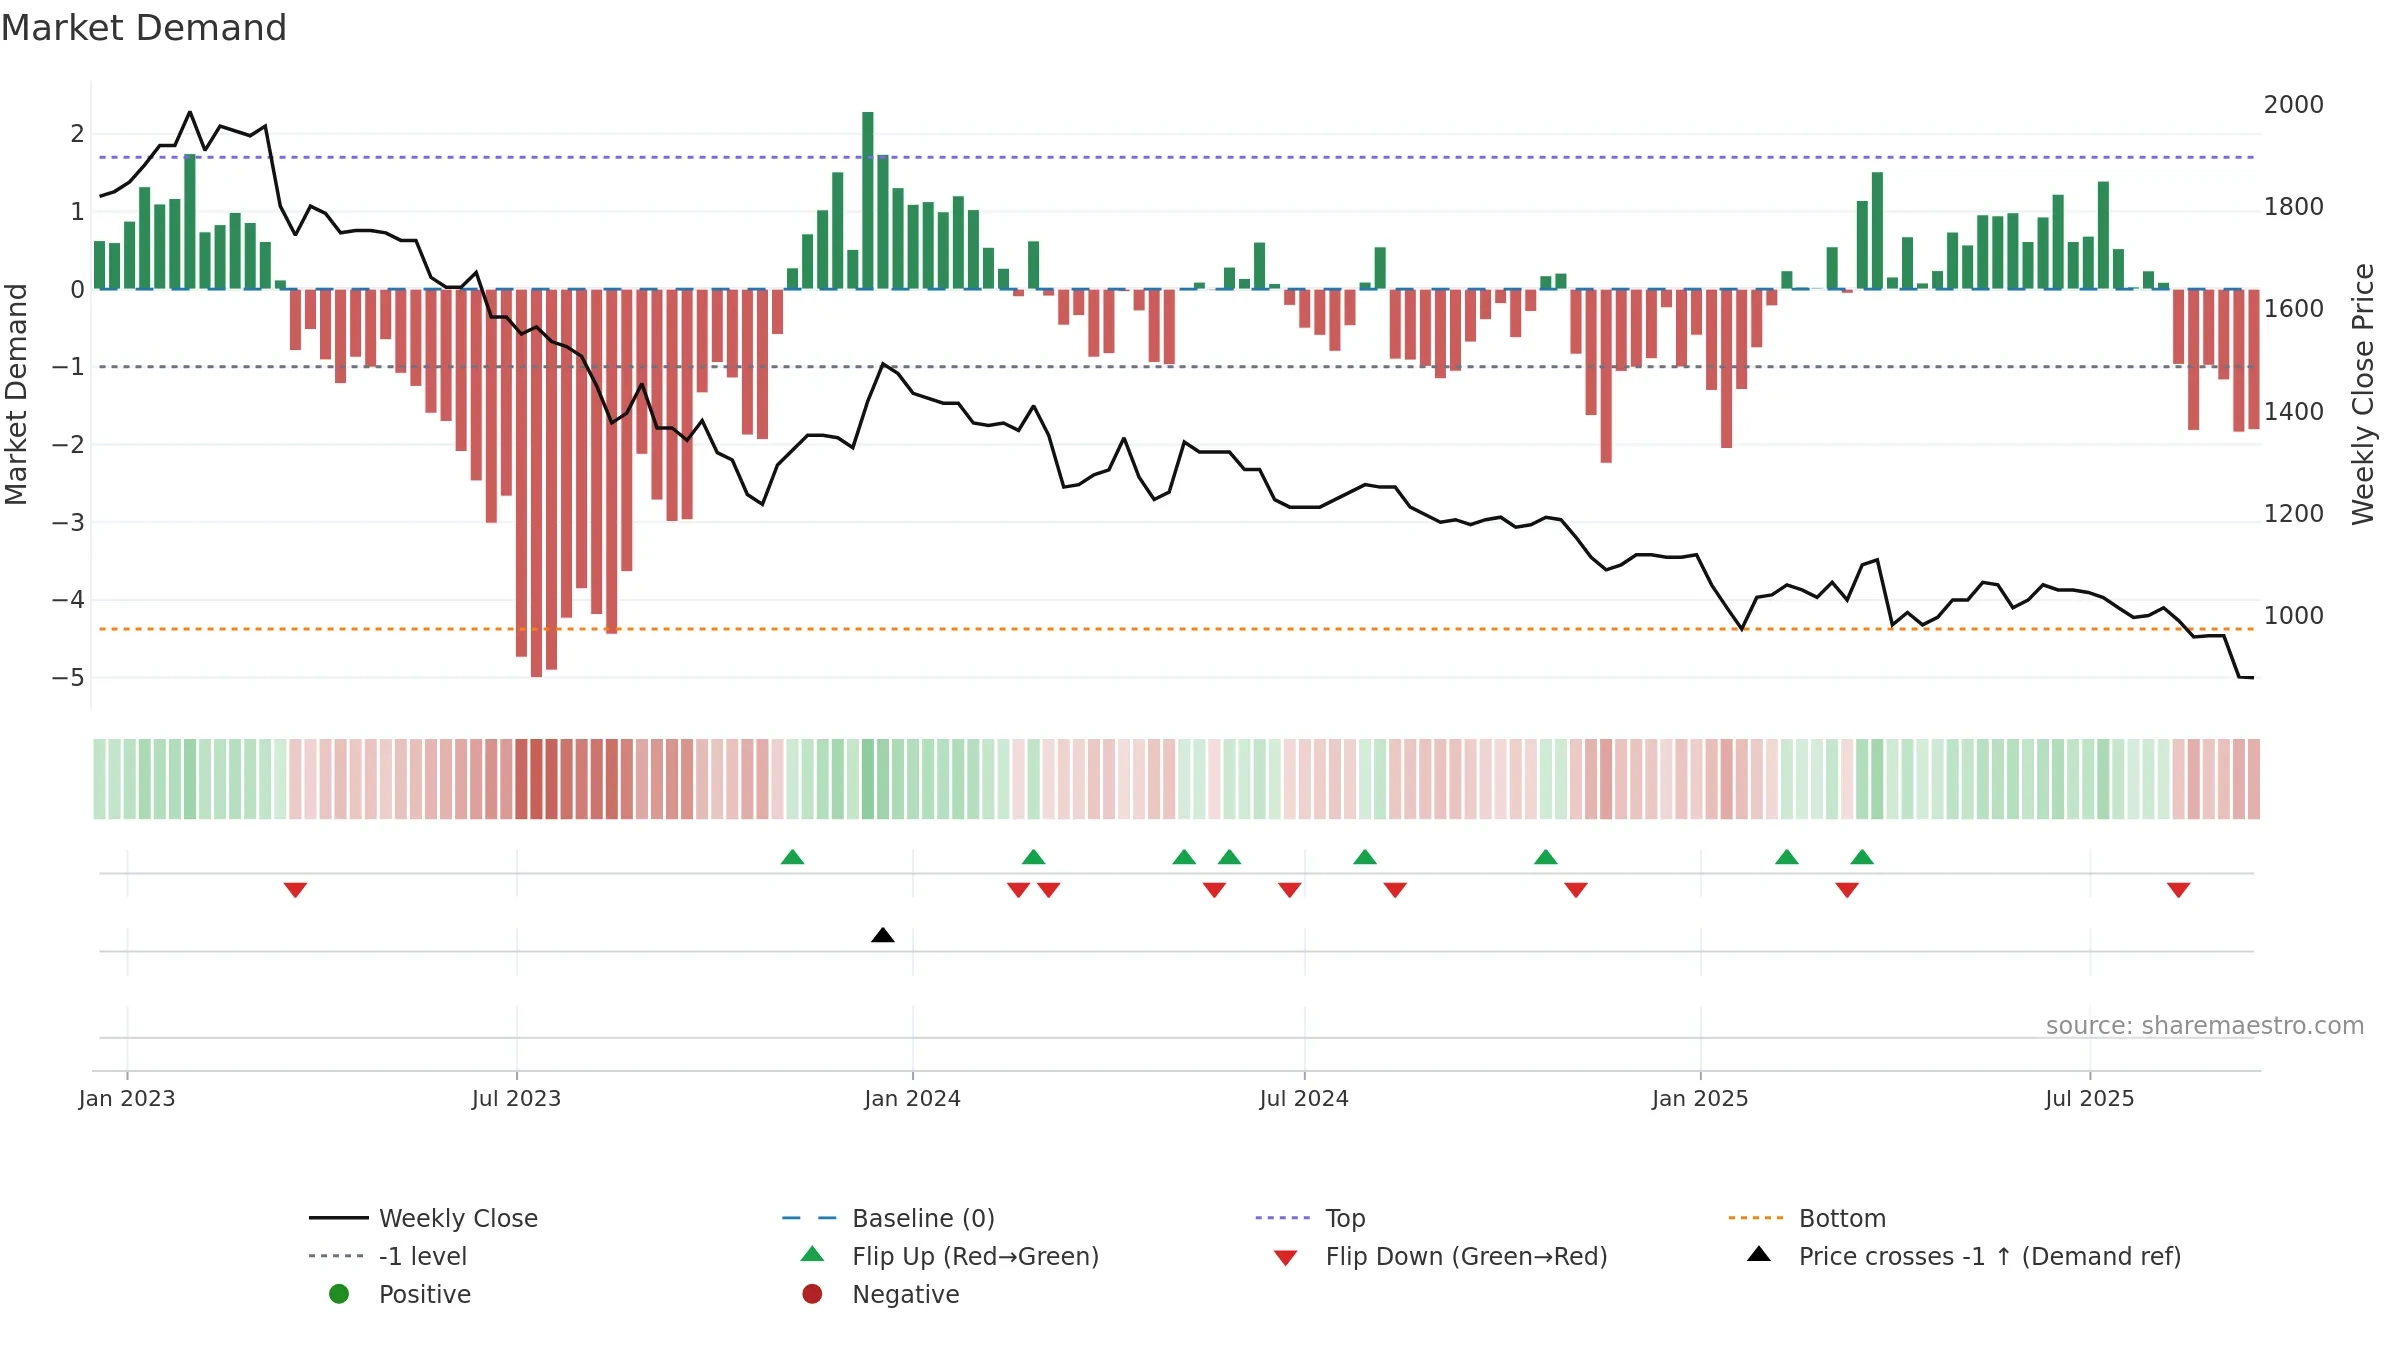Click the Weekly Close Price axis title
Viewport: 2400px width, 1350px height.
(x=2363, y=394)
